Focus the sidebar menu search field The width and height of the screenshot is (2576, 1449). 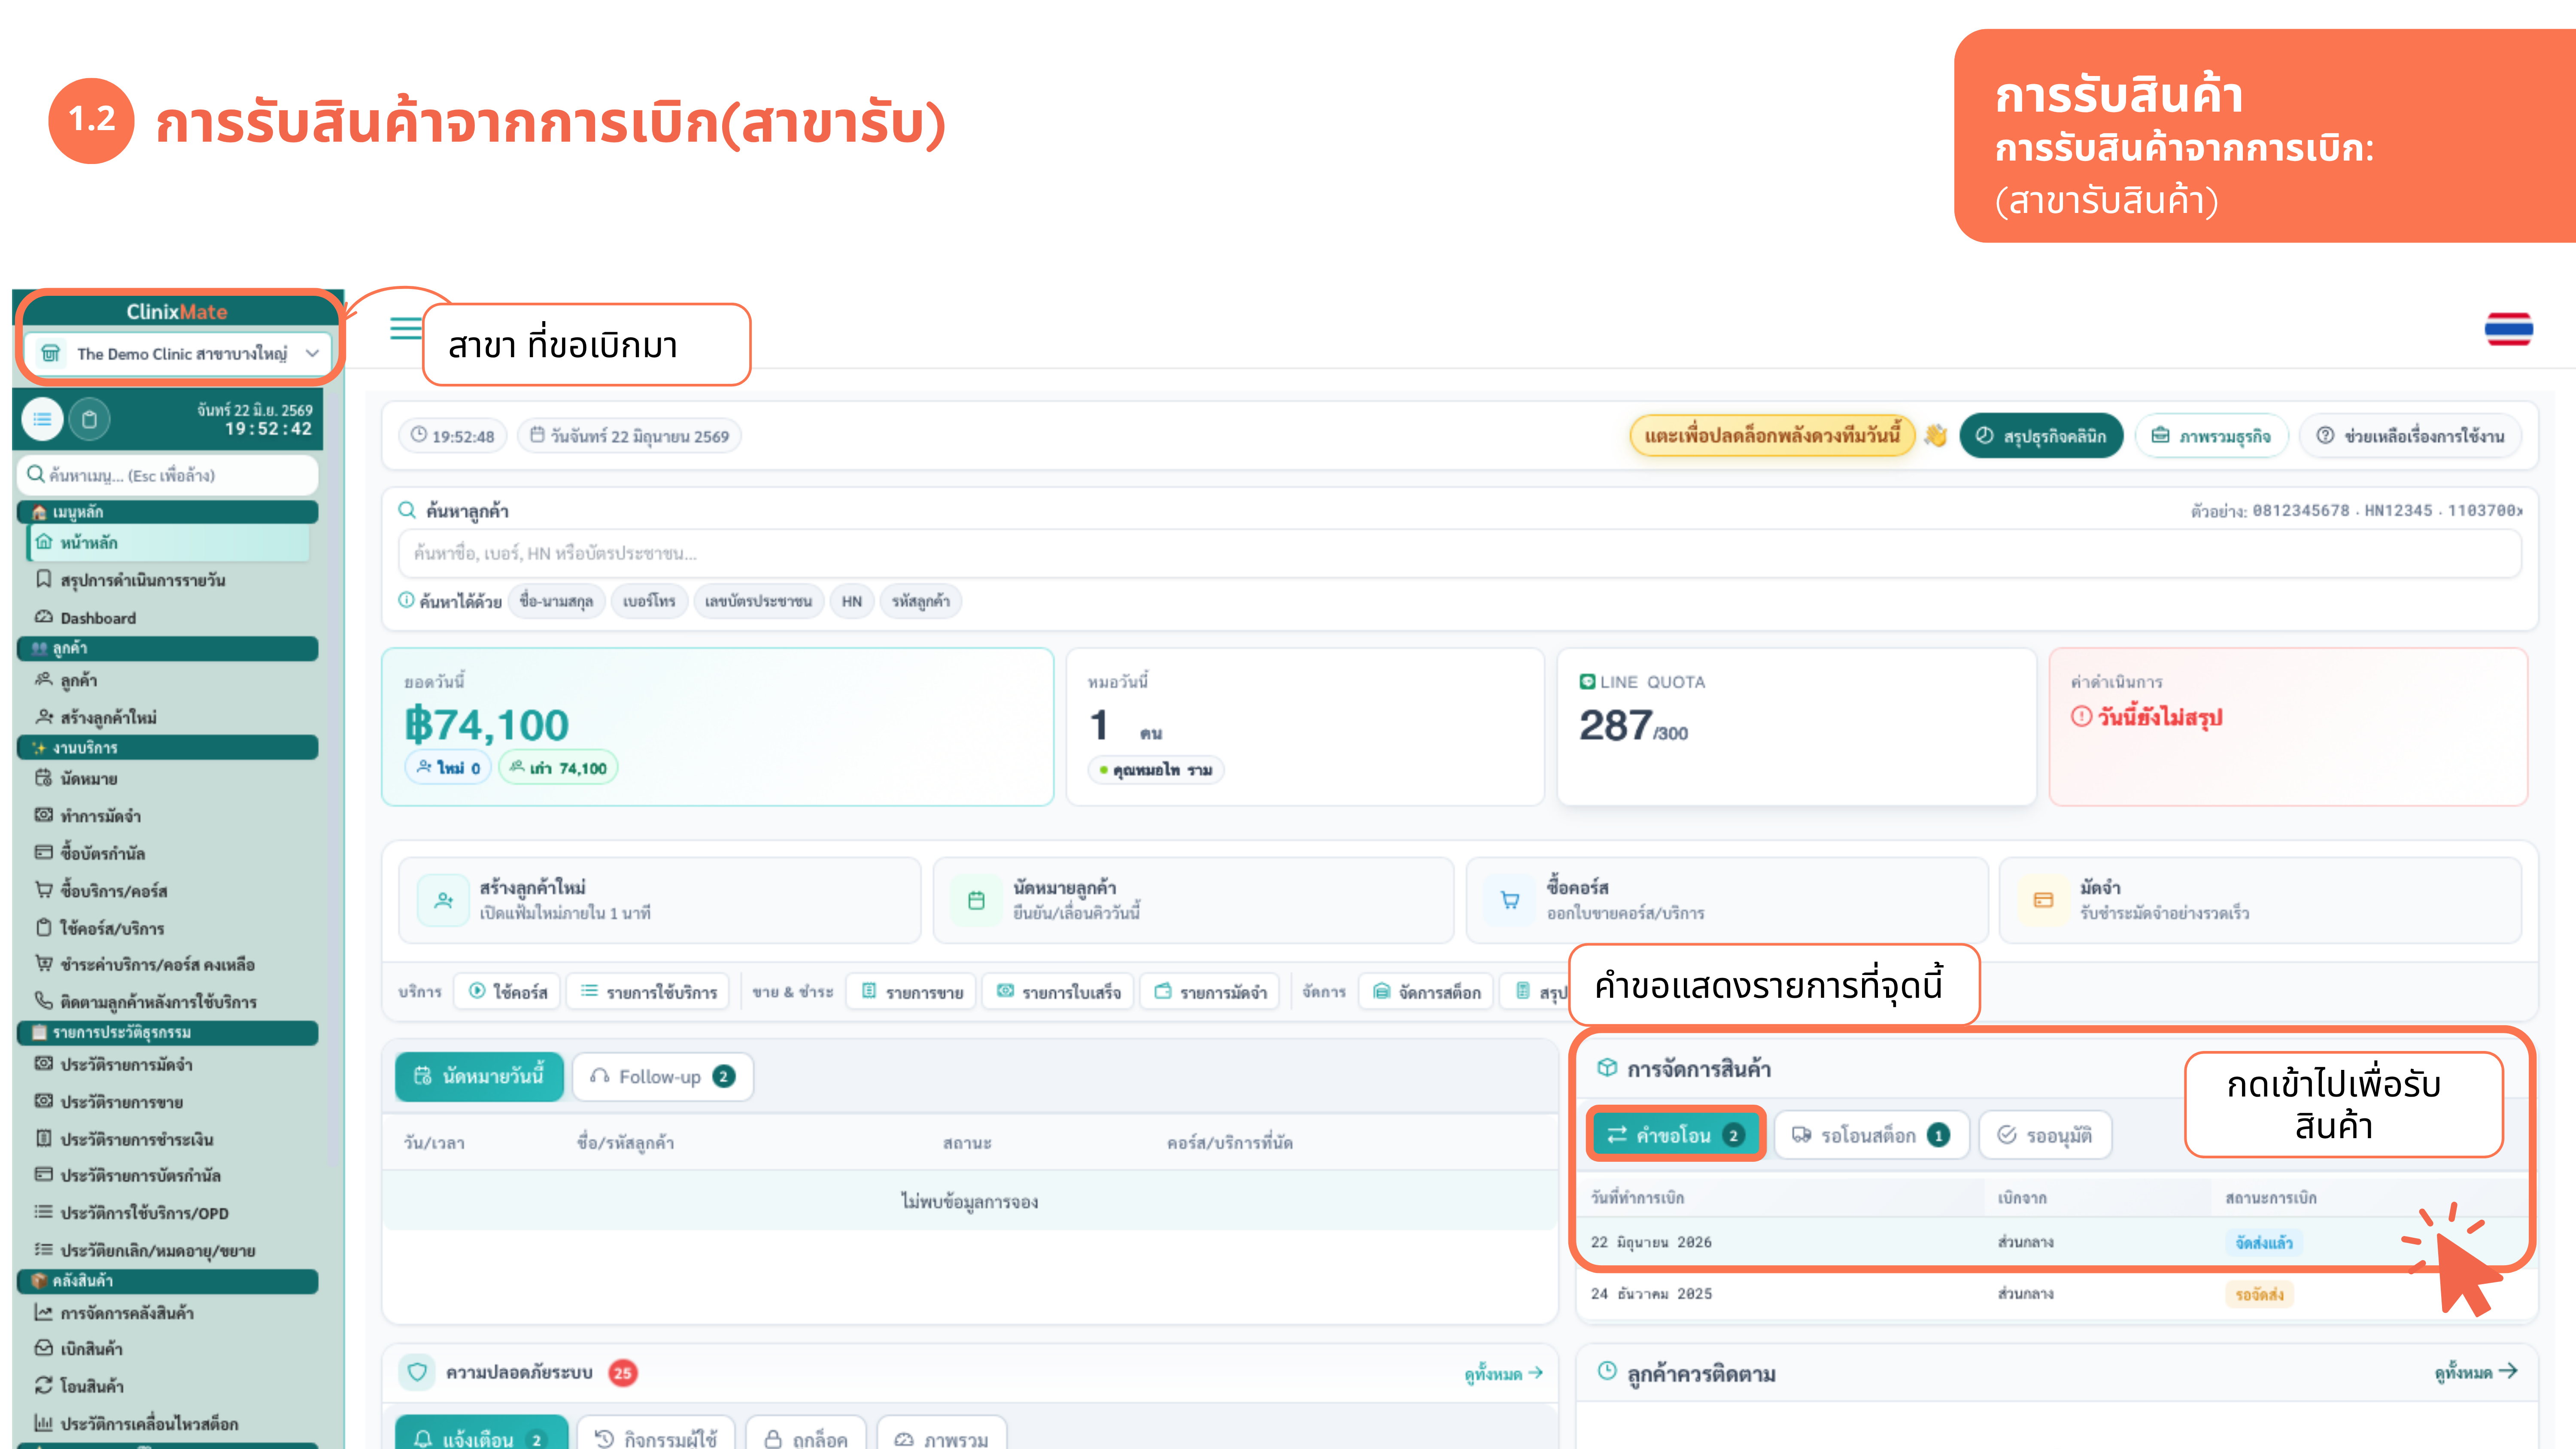pyautogui.click(x=168, y=475)
